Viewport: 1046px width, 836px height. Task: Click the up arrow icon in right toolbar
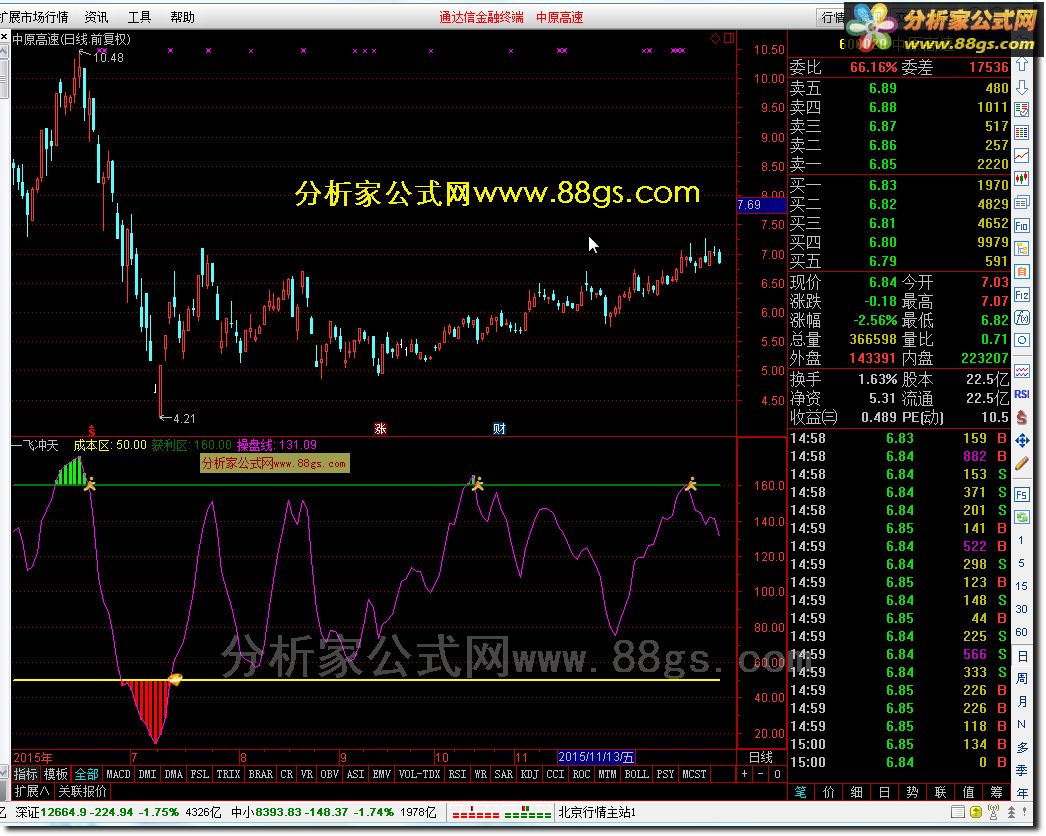[x=1021, y=65]
